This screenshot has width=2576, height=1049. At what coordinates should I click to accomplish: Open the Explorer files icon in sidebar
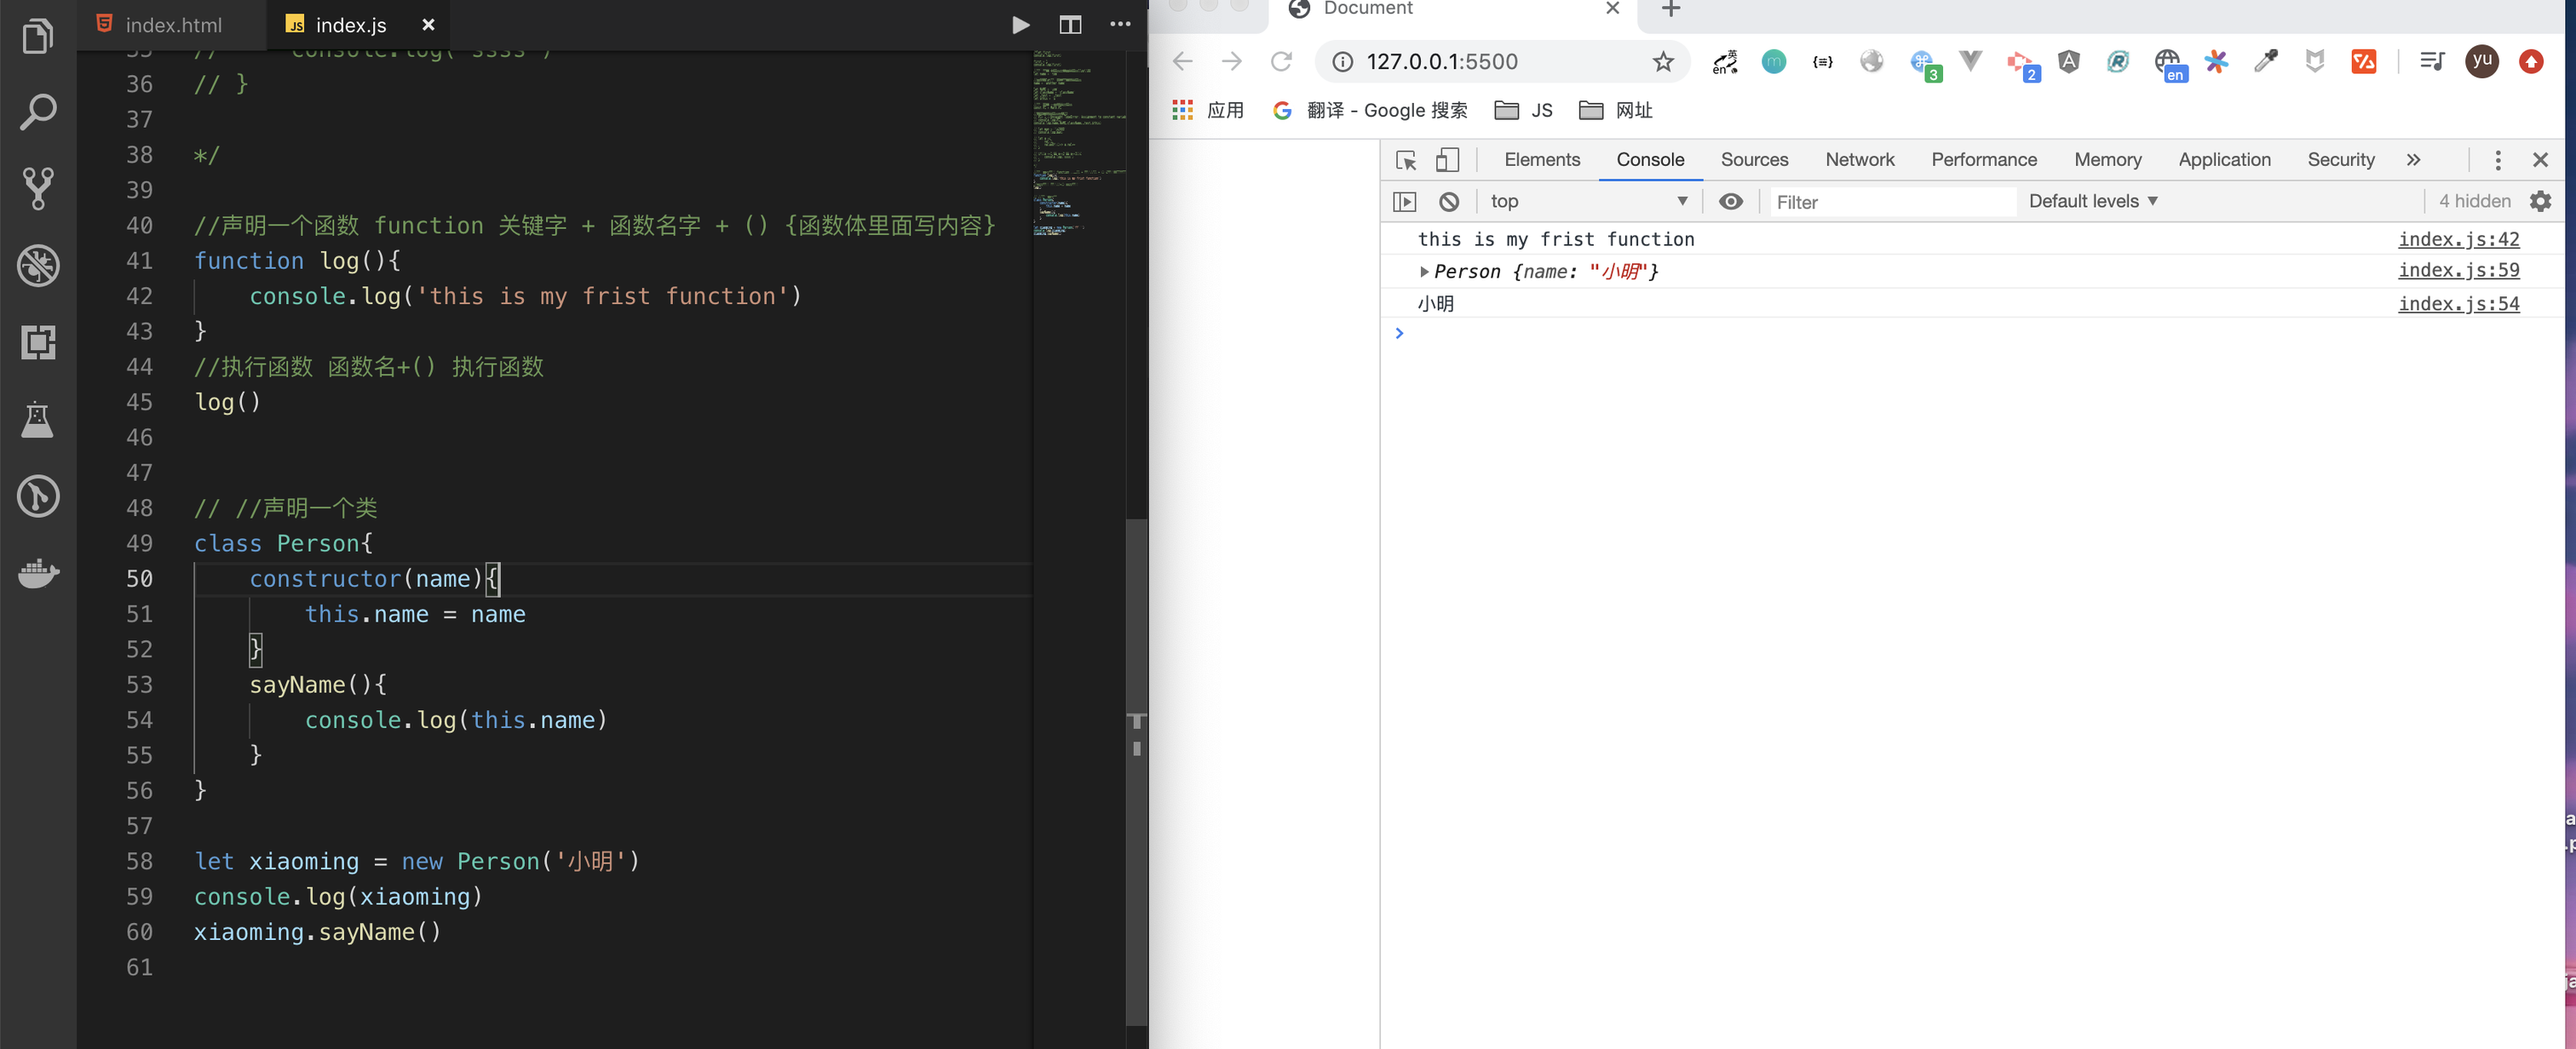pos(37,36)
